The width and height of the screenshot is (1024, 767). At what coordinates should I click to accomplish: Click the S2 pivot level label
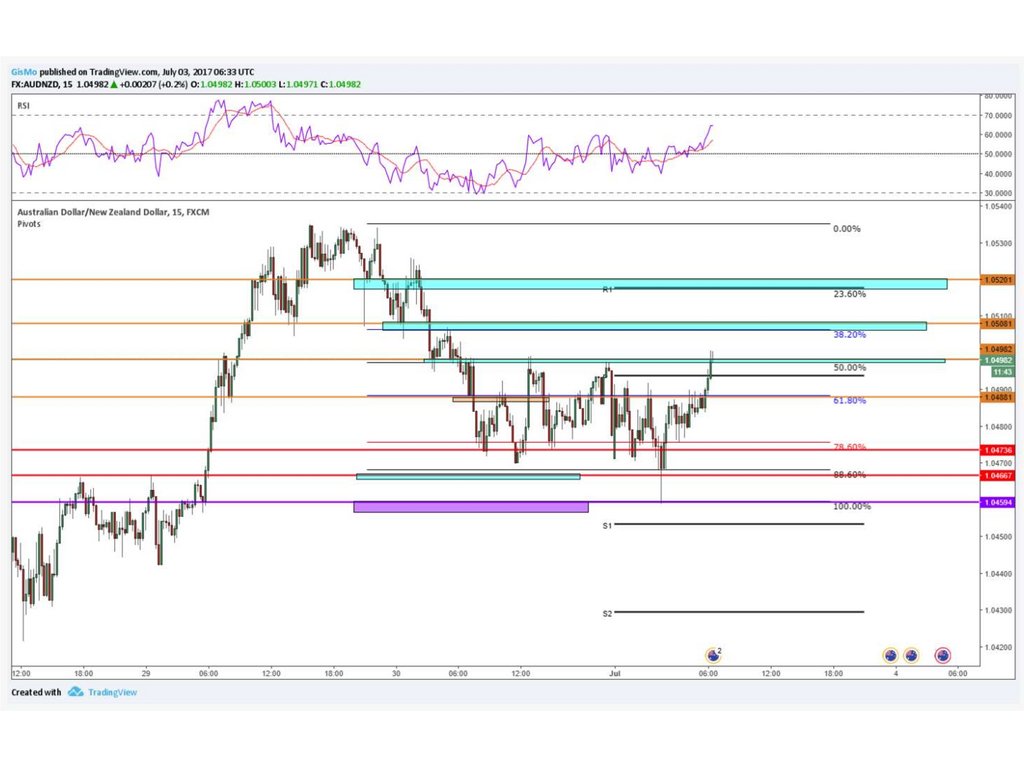pos(607,613)
